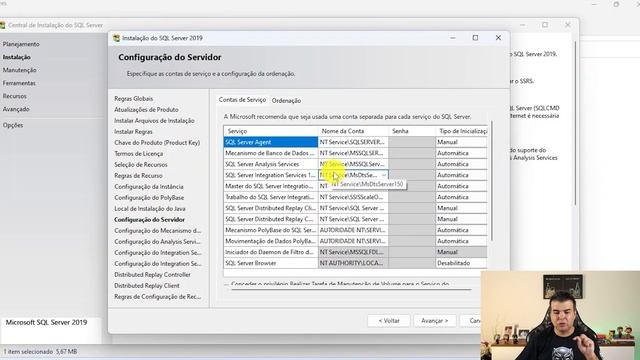This screenshot has width=640, height=360.
Task: Open startup type Manual for SQL Server Agent
Action: pos(461,142)
